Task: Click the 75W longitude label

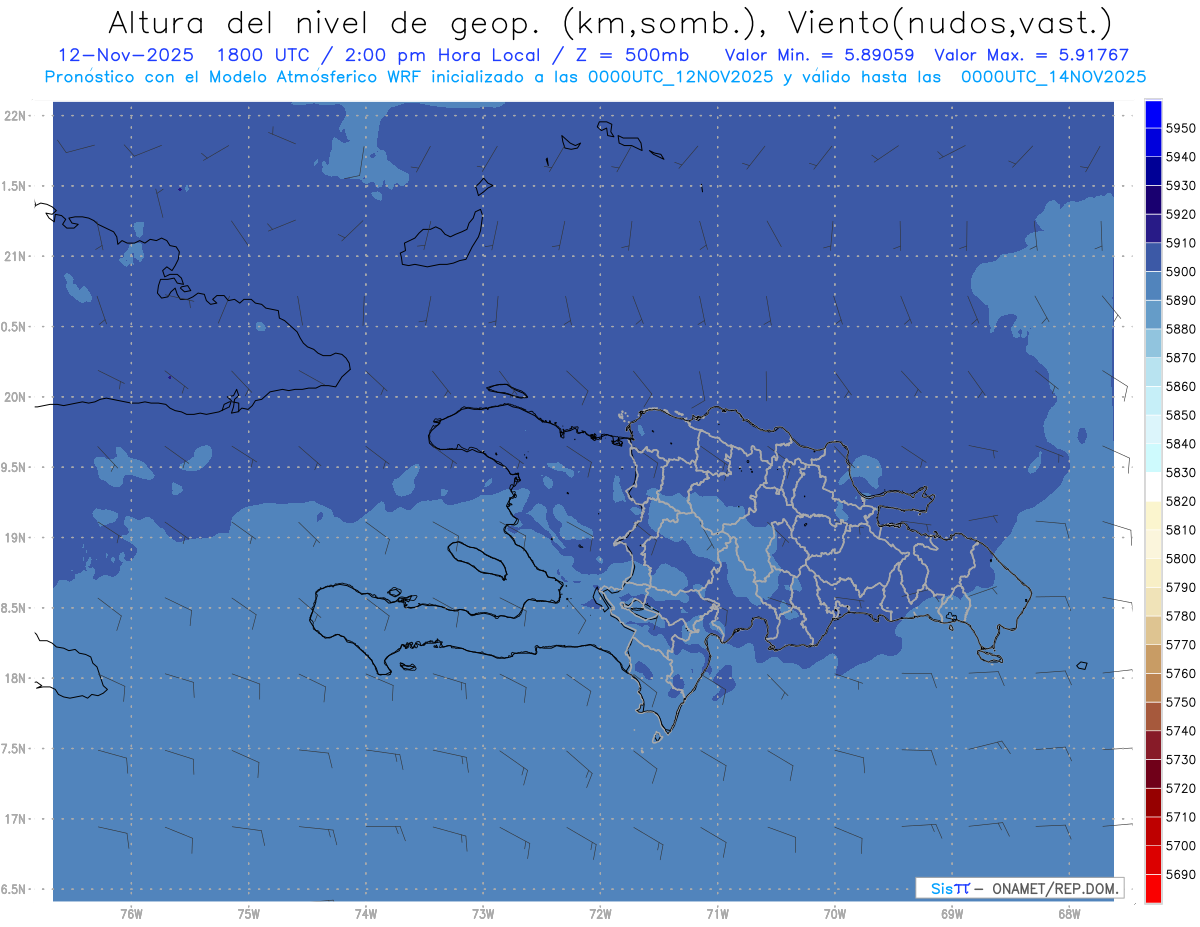Action: coord(249,915)
